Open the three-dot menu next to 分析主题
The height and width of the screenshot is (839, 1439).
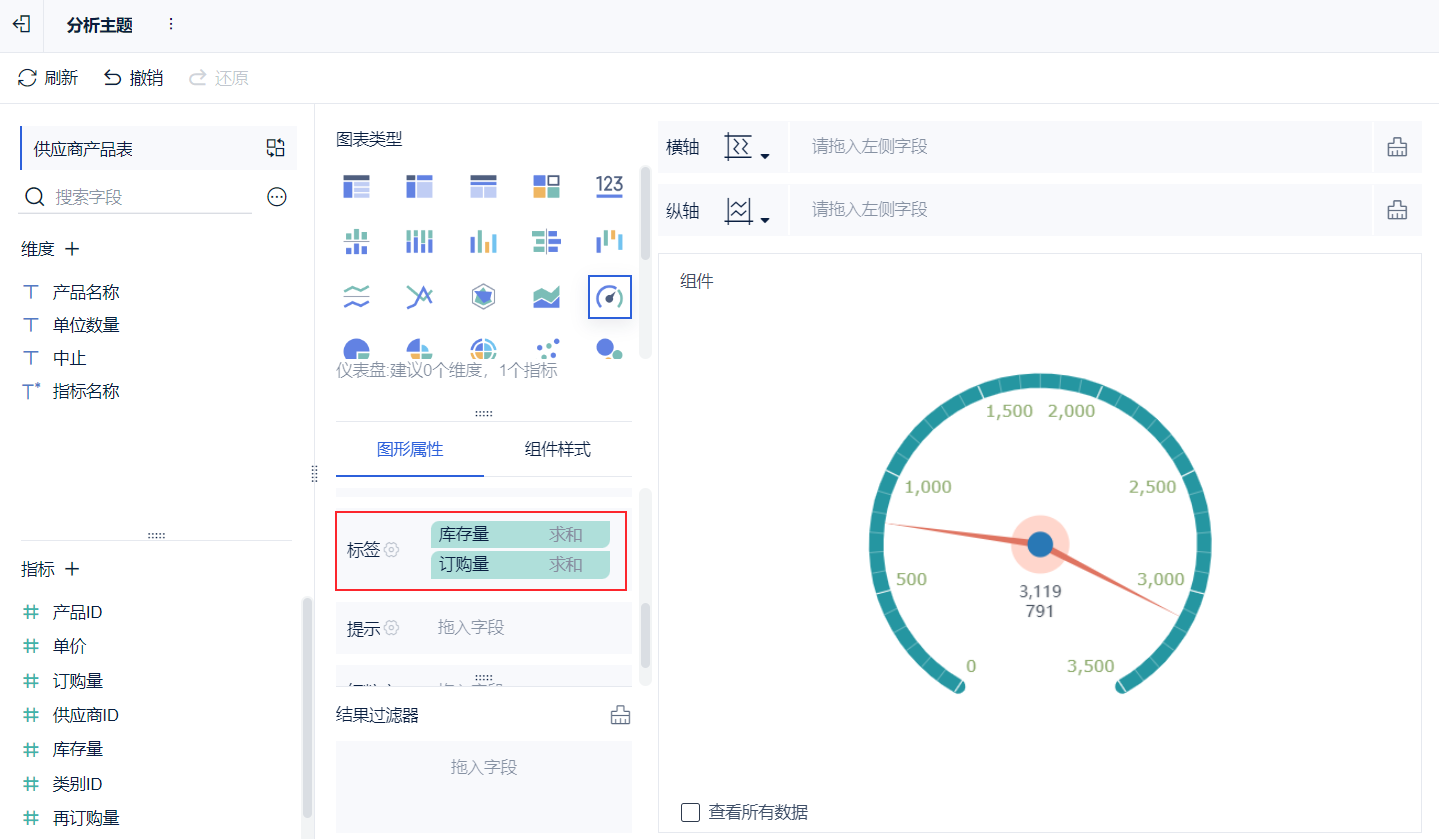coord(170,25)
